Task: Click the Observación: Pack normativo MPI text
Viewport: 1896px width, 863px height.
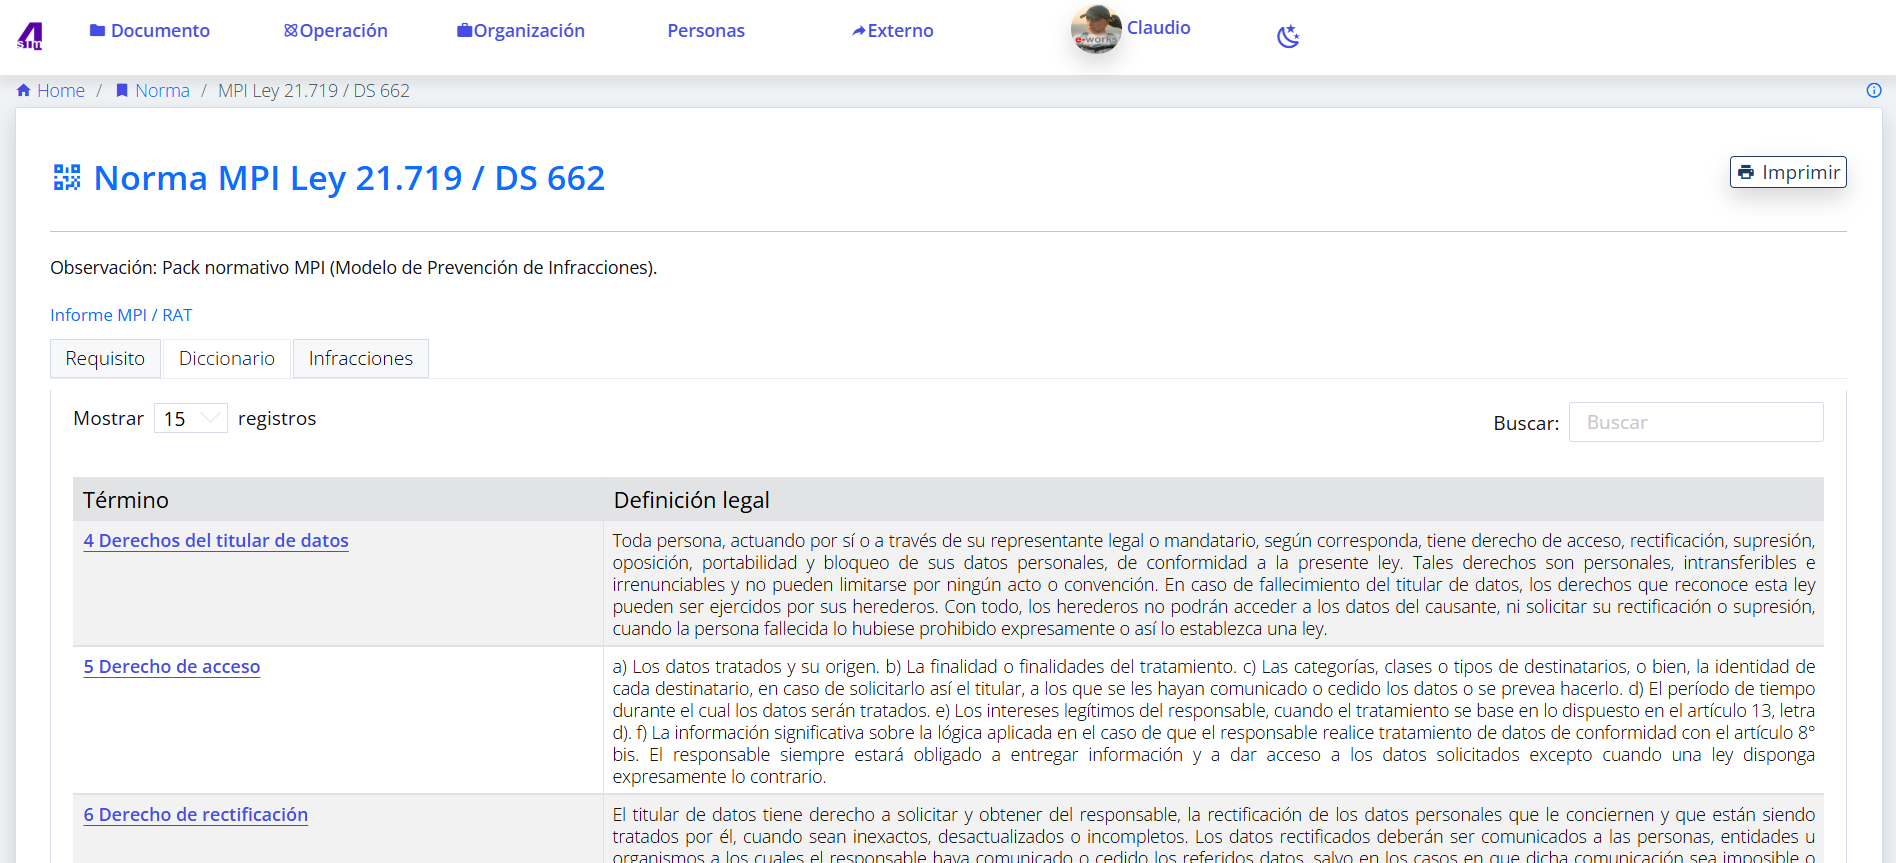Action: click(x=354, y=268)
